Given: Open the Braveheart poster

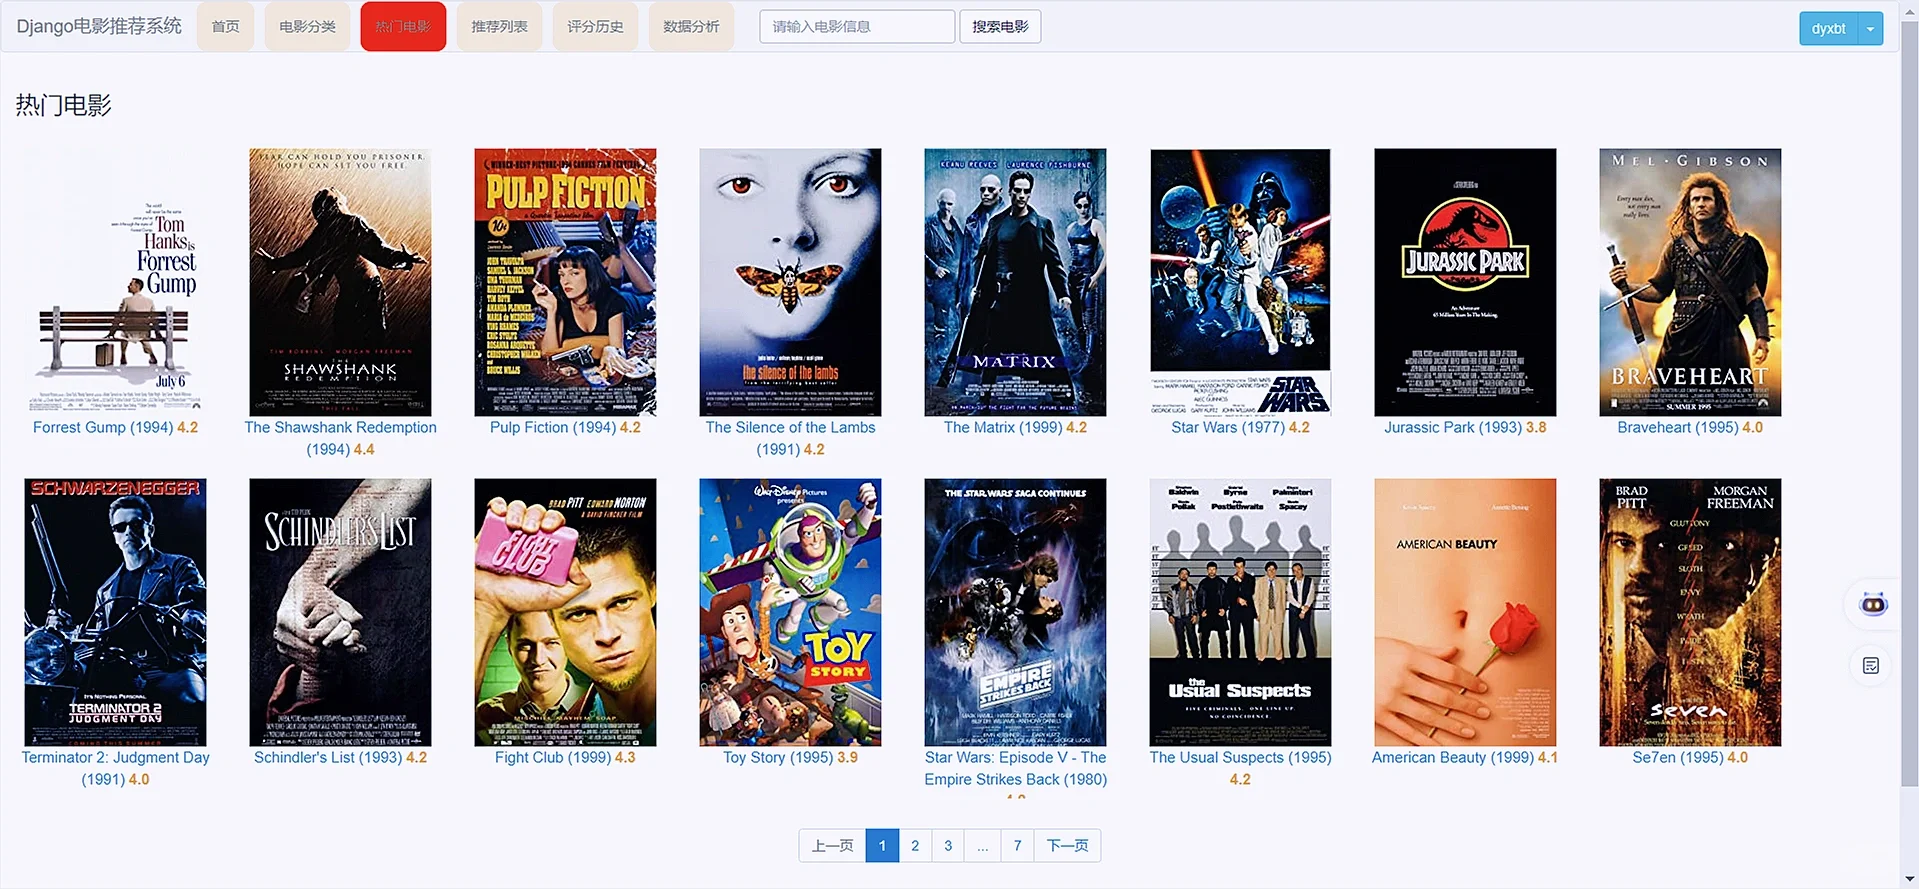Looking at the screenshot, I should pos(1690,282).
